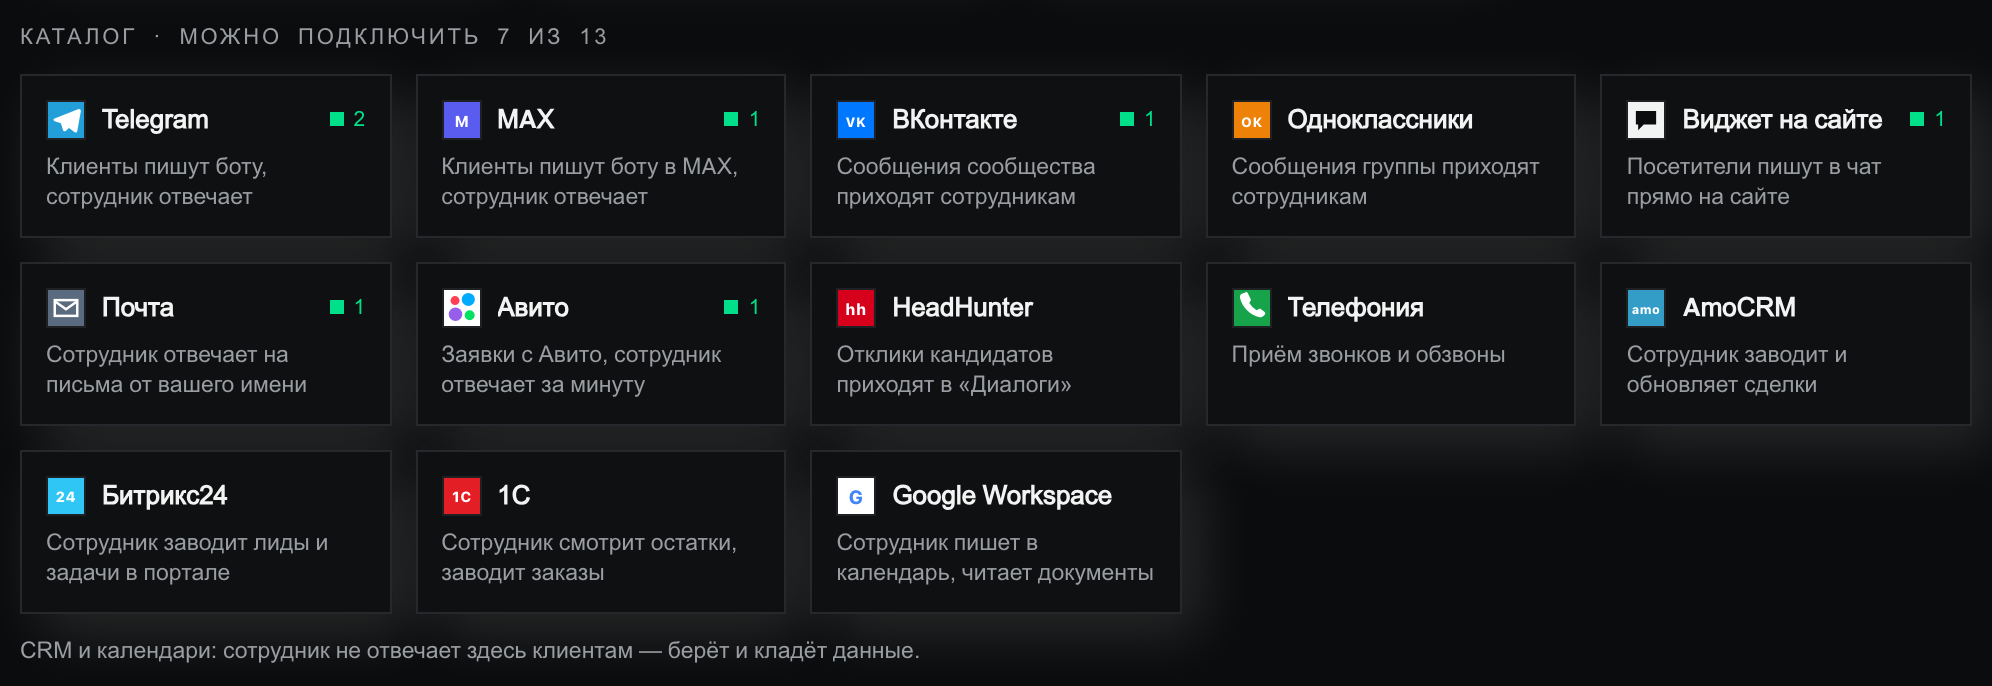This screenshot has height=686, width=1992.
Task: Click text 'Отклики кандидатов приходят в «Диалоги»'
Action: [953, 370]
